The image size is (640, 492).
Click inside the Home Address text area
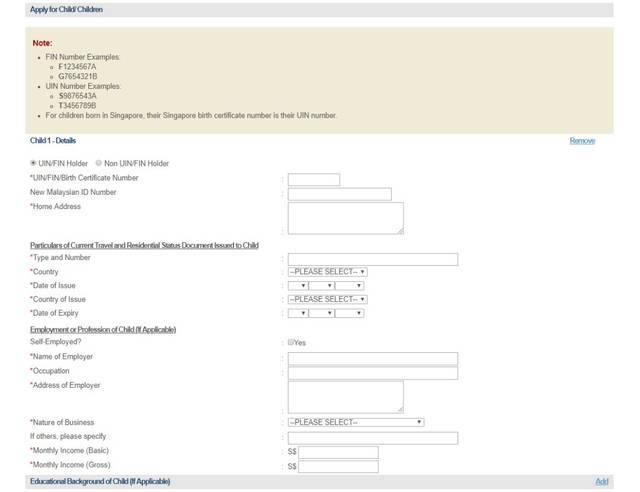pyautogui.click(x=345, y=218)
